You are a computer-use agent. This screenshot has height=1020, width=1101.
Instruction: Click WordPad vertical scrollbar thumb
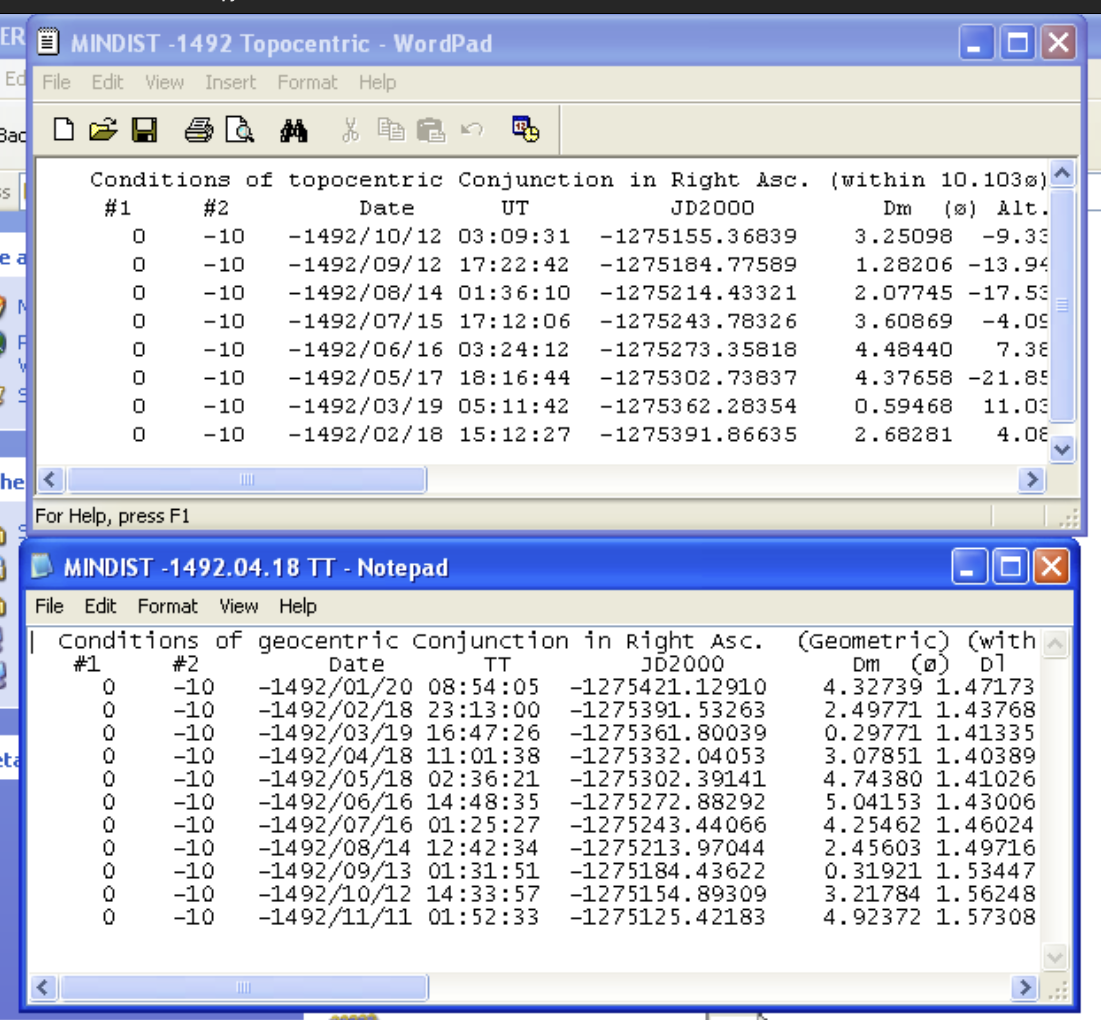[x=1062, y=305]
